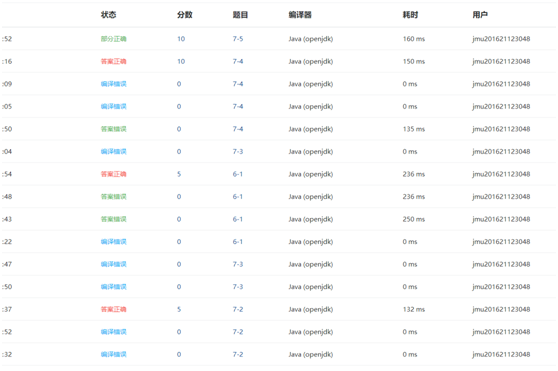The height and width of the screenshot is (371, 558).
Task: Open 答案错误 status in the :48 row
Action: click(114, 197)
